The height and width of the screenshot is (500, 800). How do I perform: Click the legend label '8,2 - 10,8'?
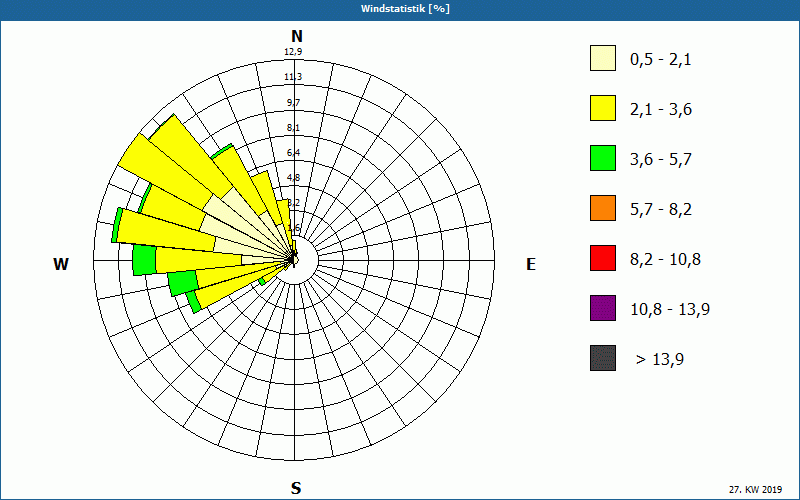pos(665,260)
